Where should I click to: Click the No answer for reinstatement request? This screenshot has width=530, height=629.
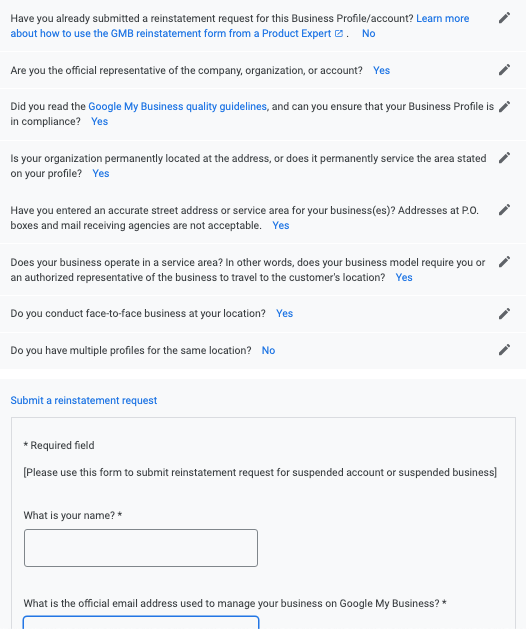coord(368,34)
